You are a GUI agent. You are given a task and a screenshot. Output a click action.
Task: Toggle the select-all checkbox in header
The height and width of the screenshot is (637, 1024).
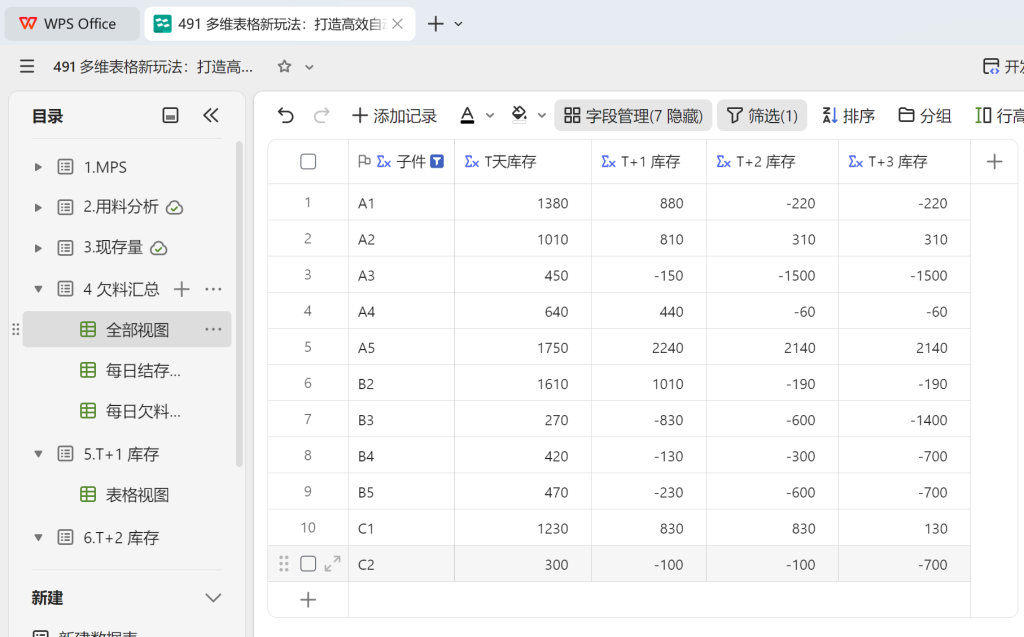coord(308,161)
